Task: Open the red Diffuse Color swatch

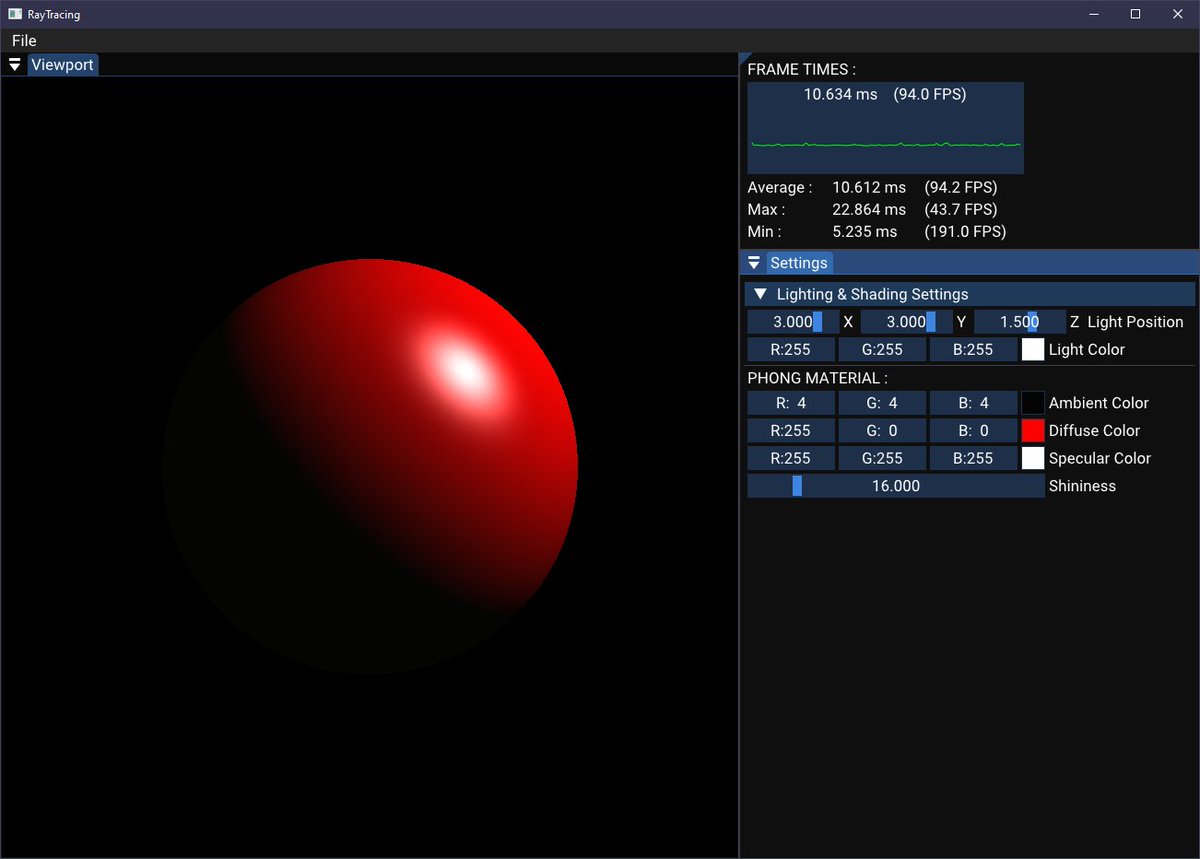Action: coord(1033,431)
